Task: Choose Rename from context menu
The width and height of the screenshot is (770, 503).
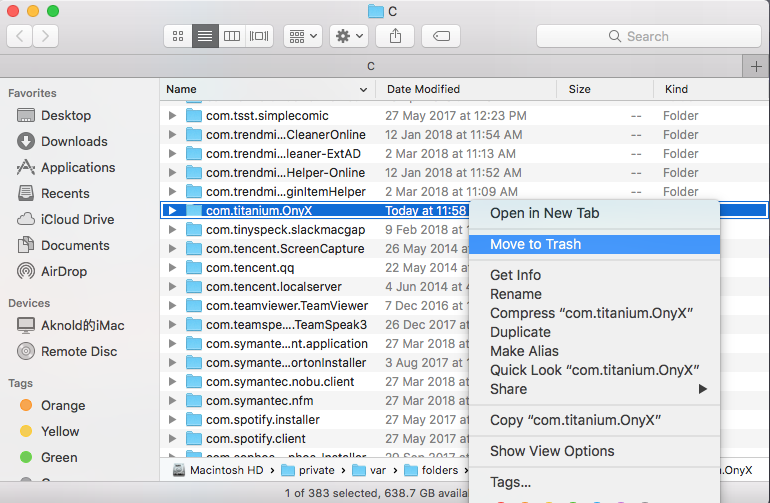Action: tap(594, 294)
